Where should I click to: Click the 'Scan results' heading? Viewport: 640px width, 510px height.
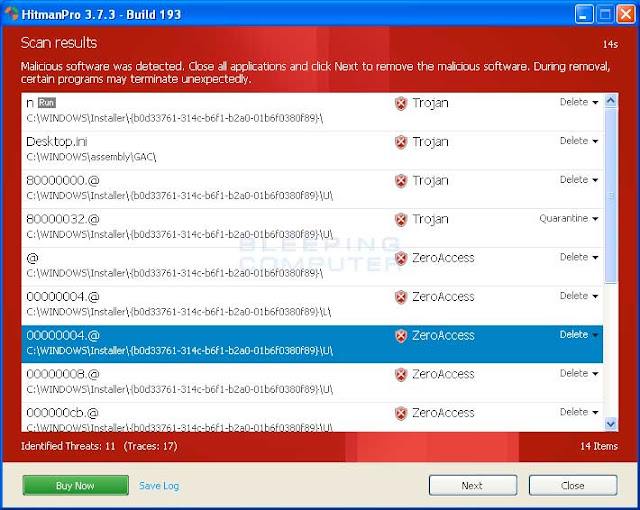click(x=59, y=43)
